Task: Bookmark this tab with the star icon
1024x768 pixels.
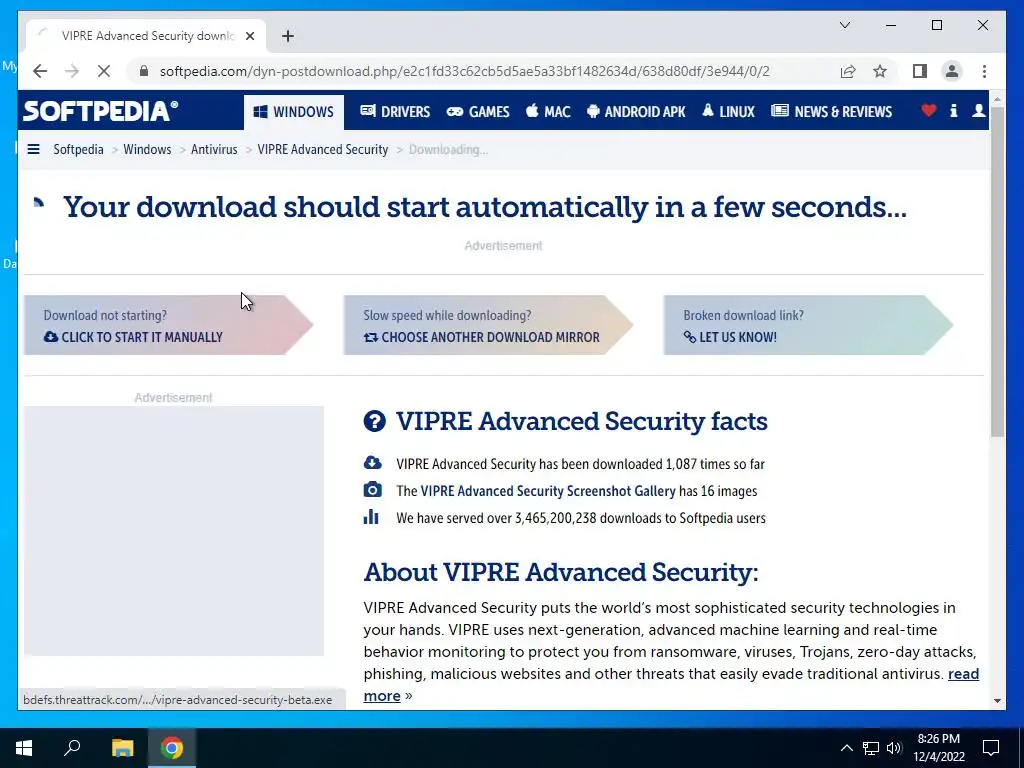Action: pos(880,71)
